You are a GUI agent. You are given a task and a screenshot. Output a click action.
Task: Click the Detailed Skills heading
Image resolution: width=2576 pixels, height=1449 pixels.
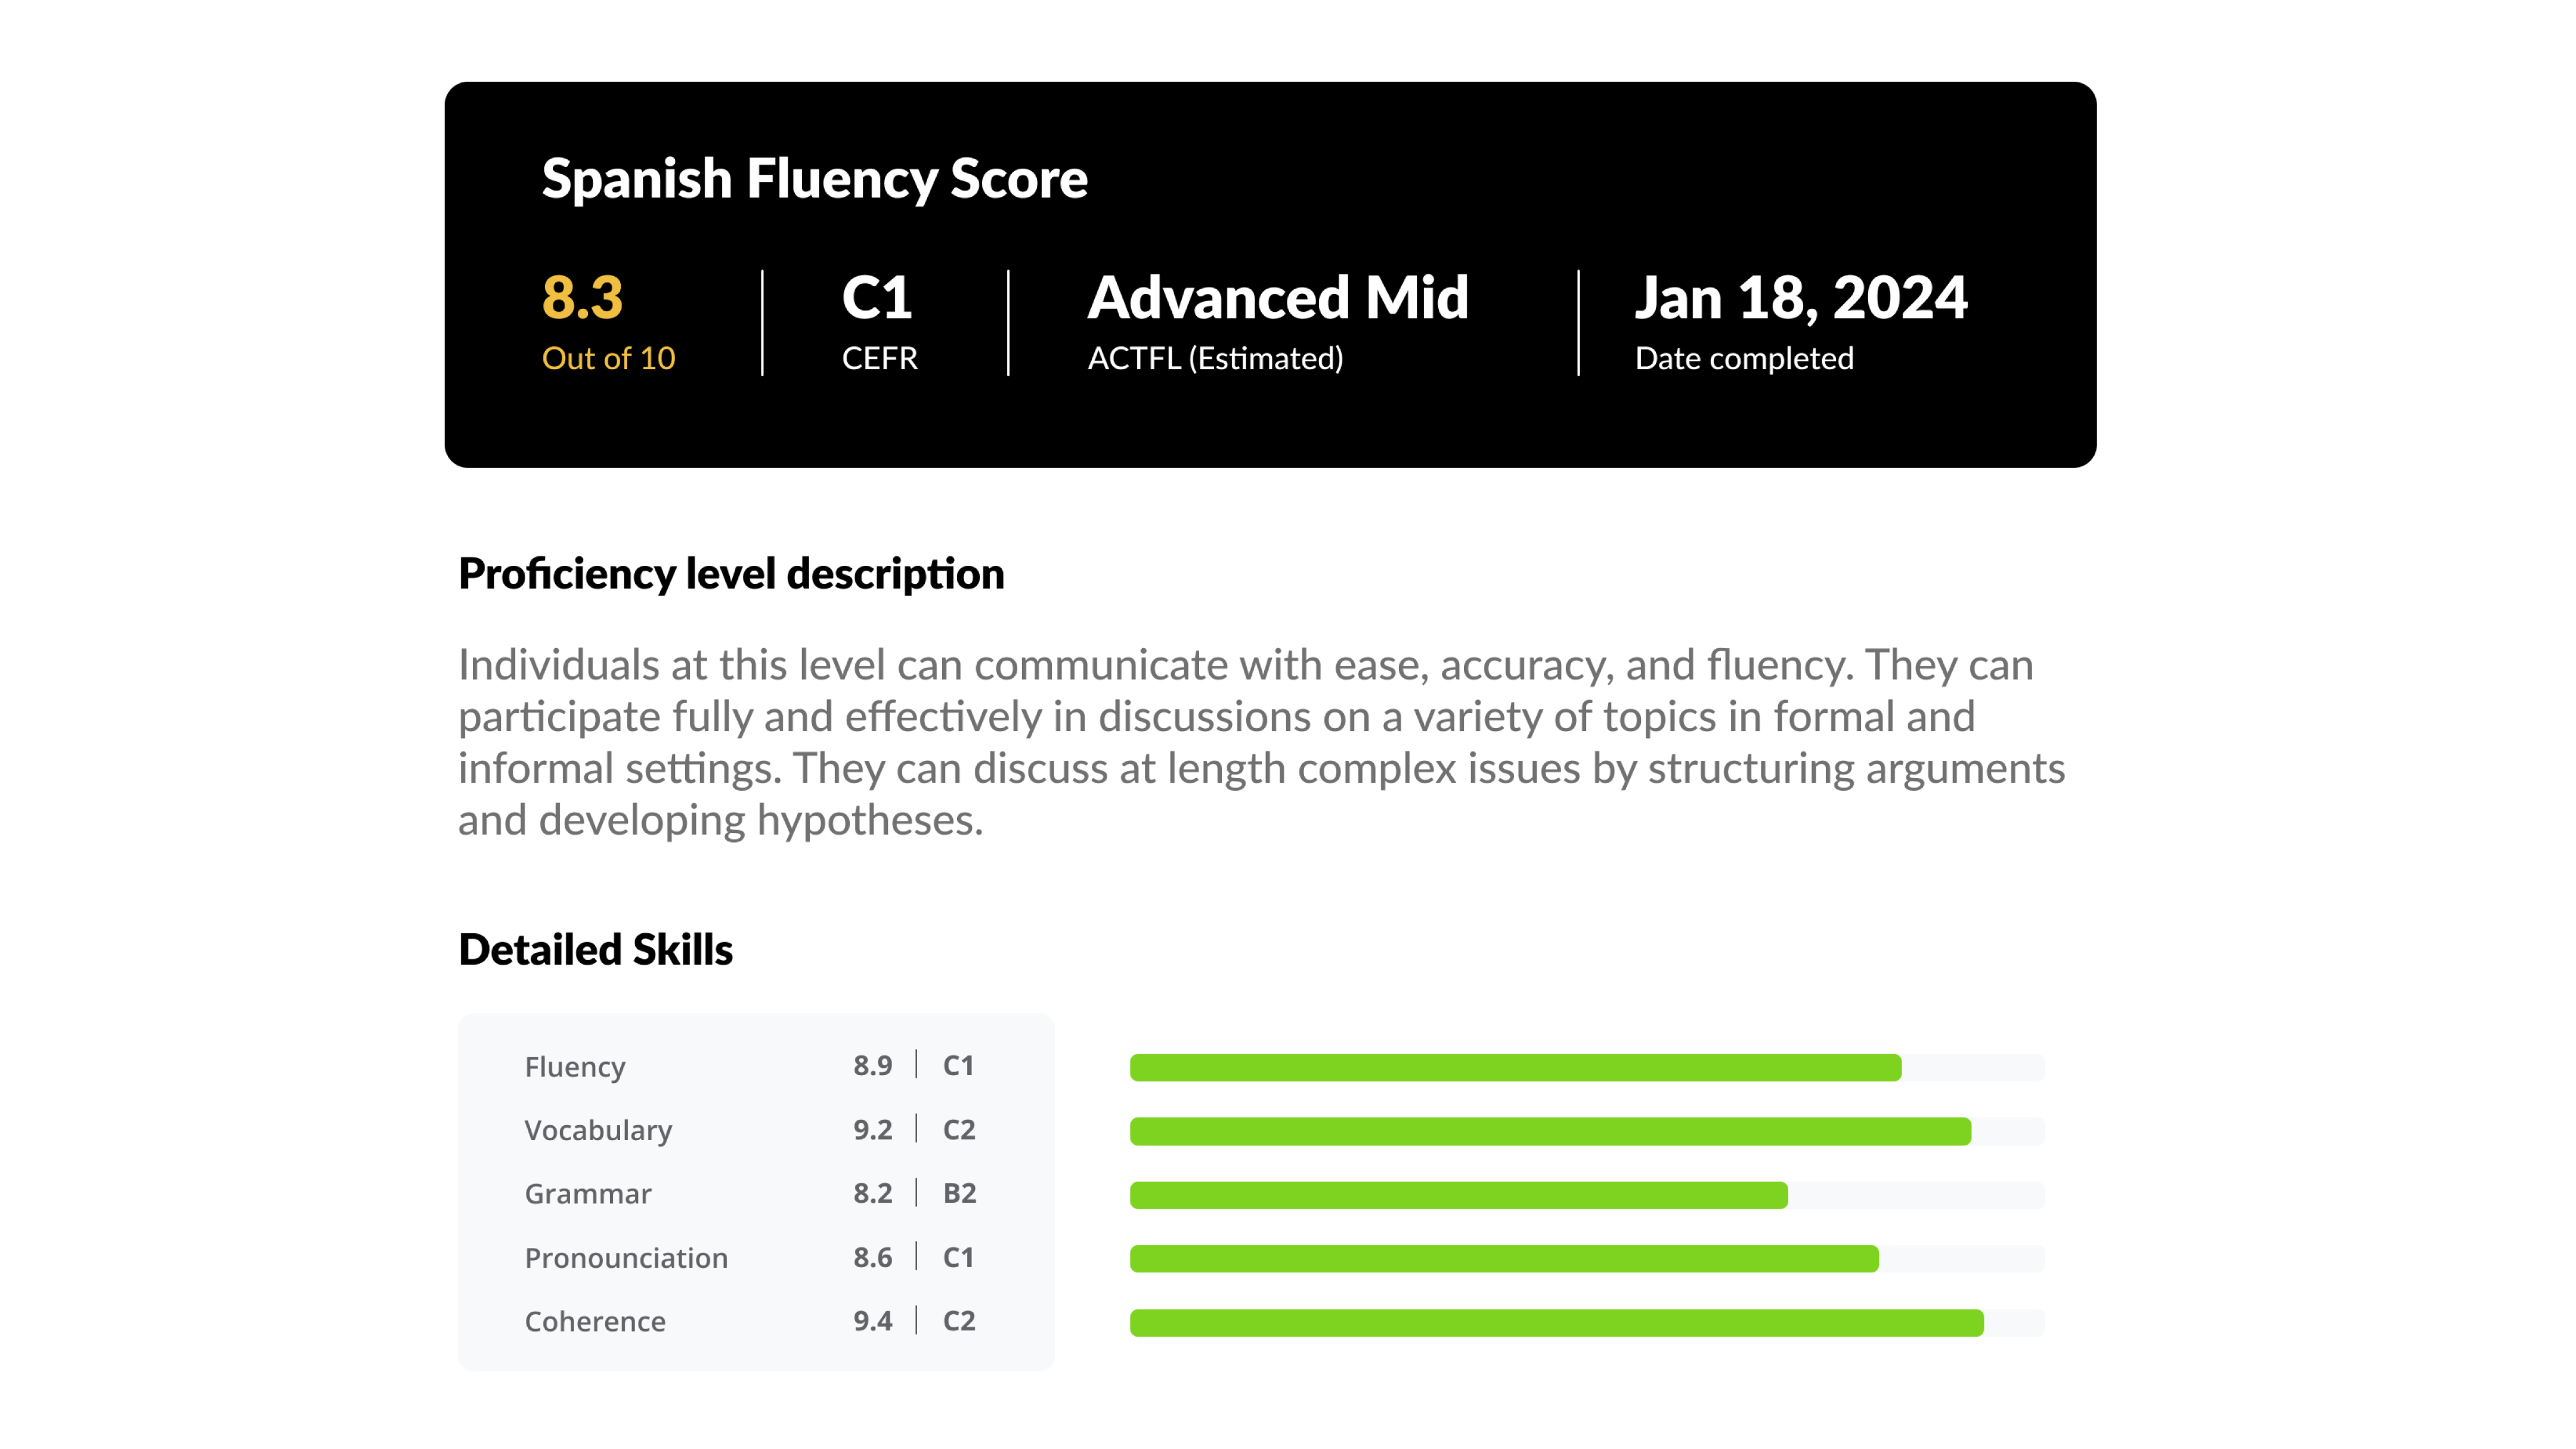tap(595, 950)
